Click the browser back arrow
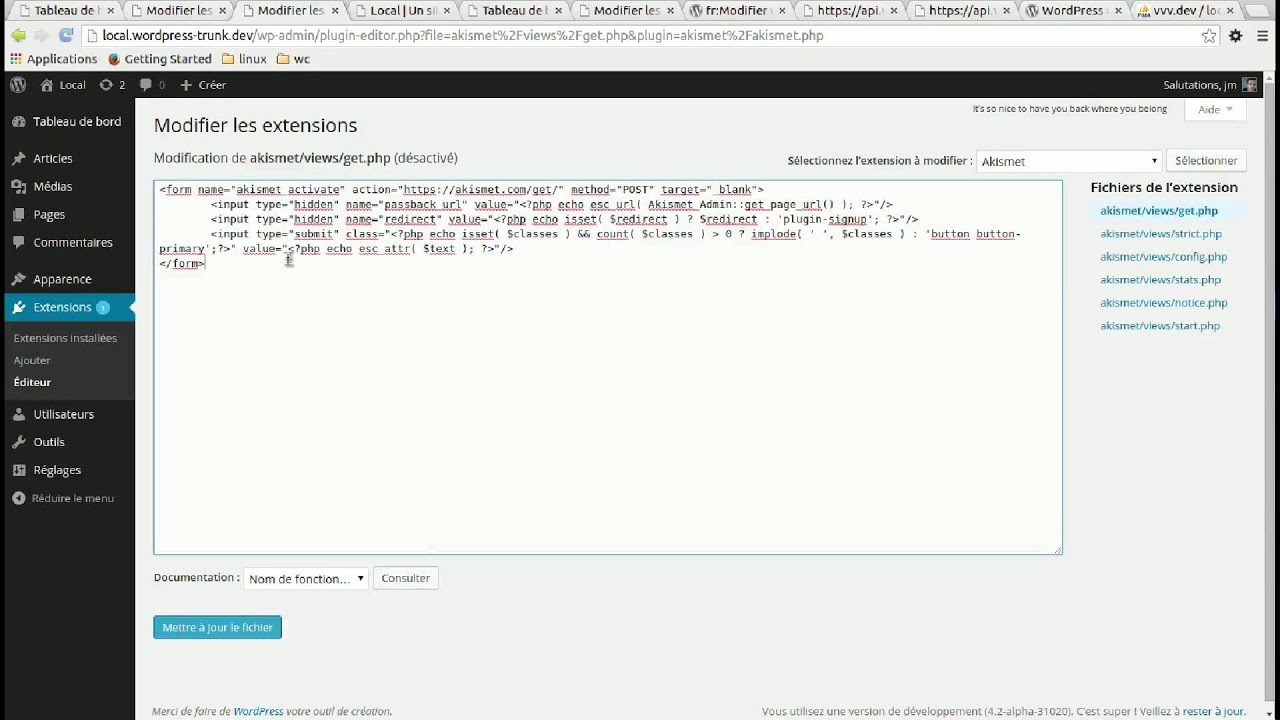1280x720 pixels. pyautogui.click(x=17, y=35)
